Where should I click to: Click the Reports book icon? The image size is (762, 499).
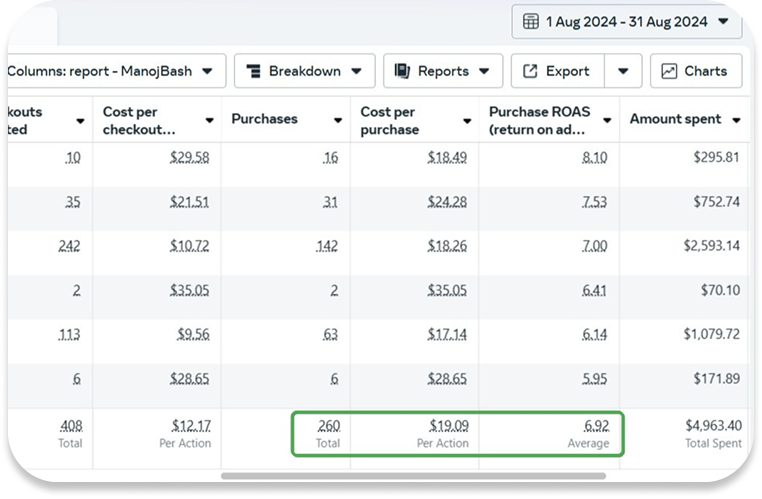point(402,72)
